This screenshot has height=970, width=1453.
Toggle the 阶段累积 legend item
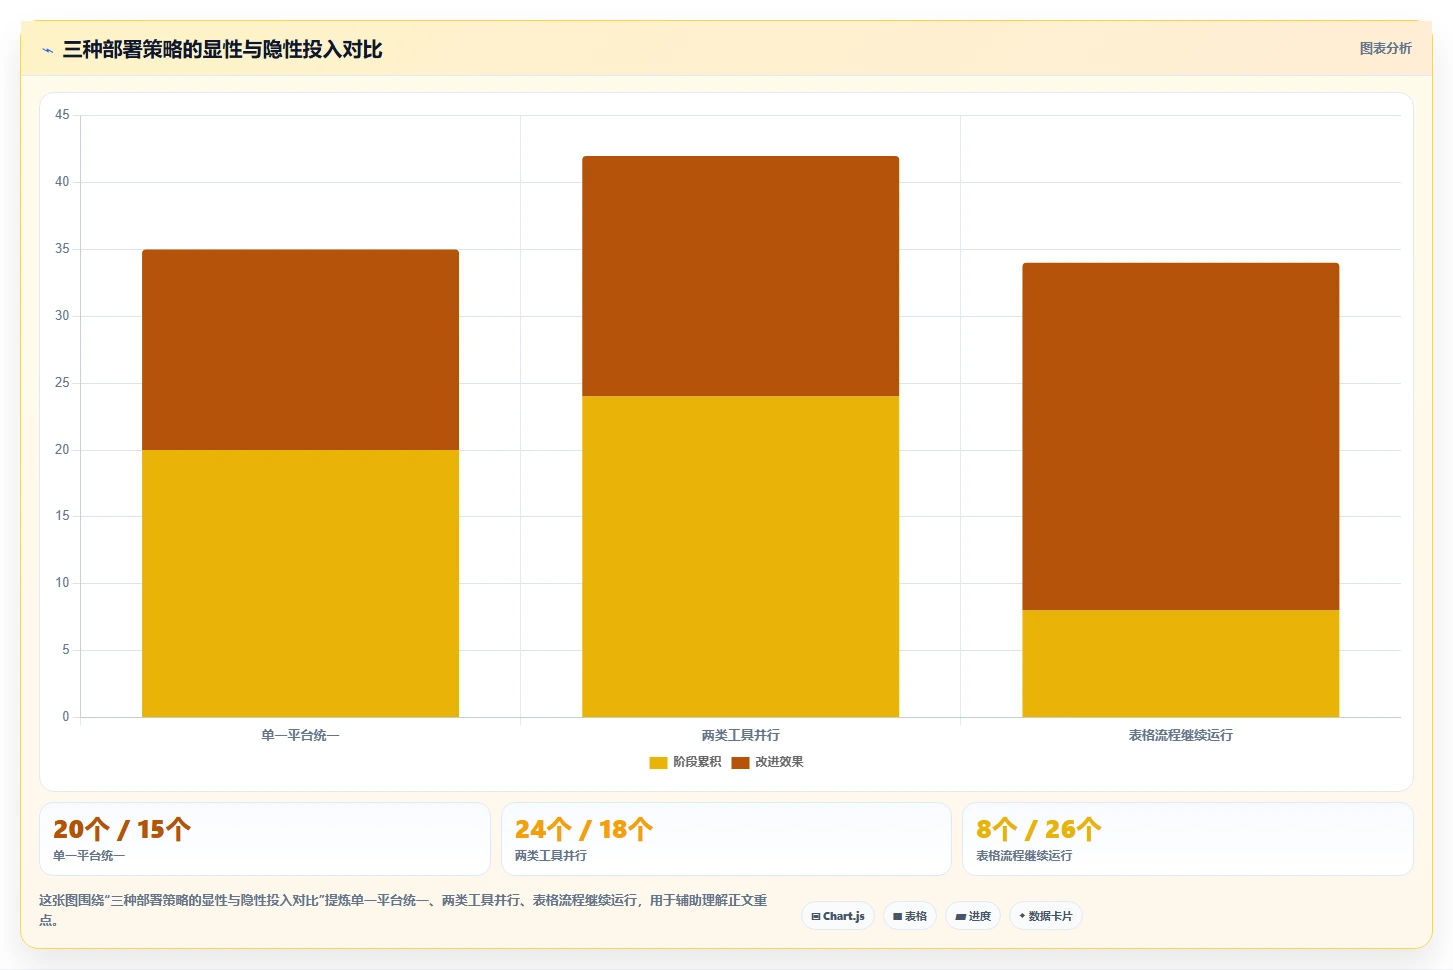click(x=685, y=762)
